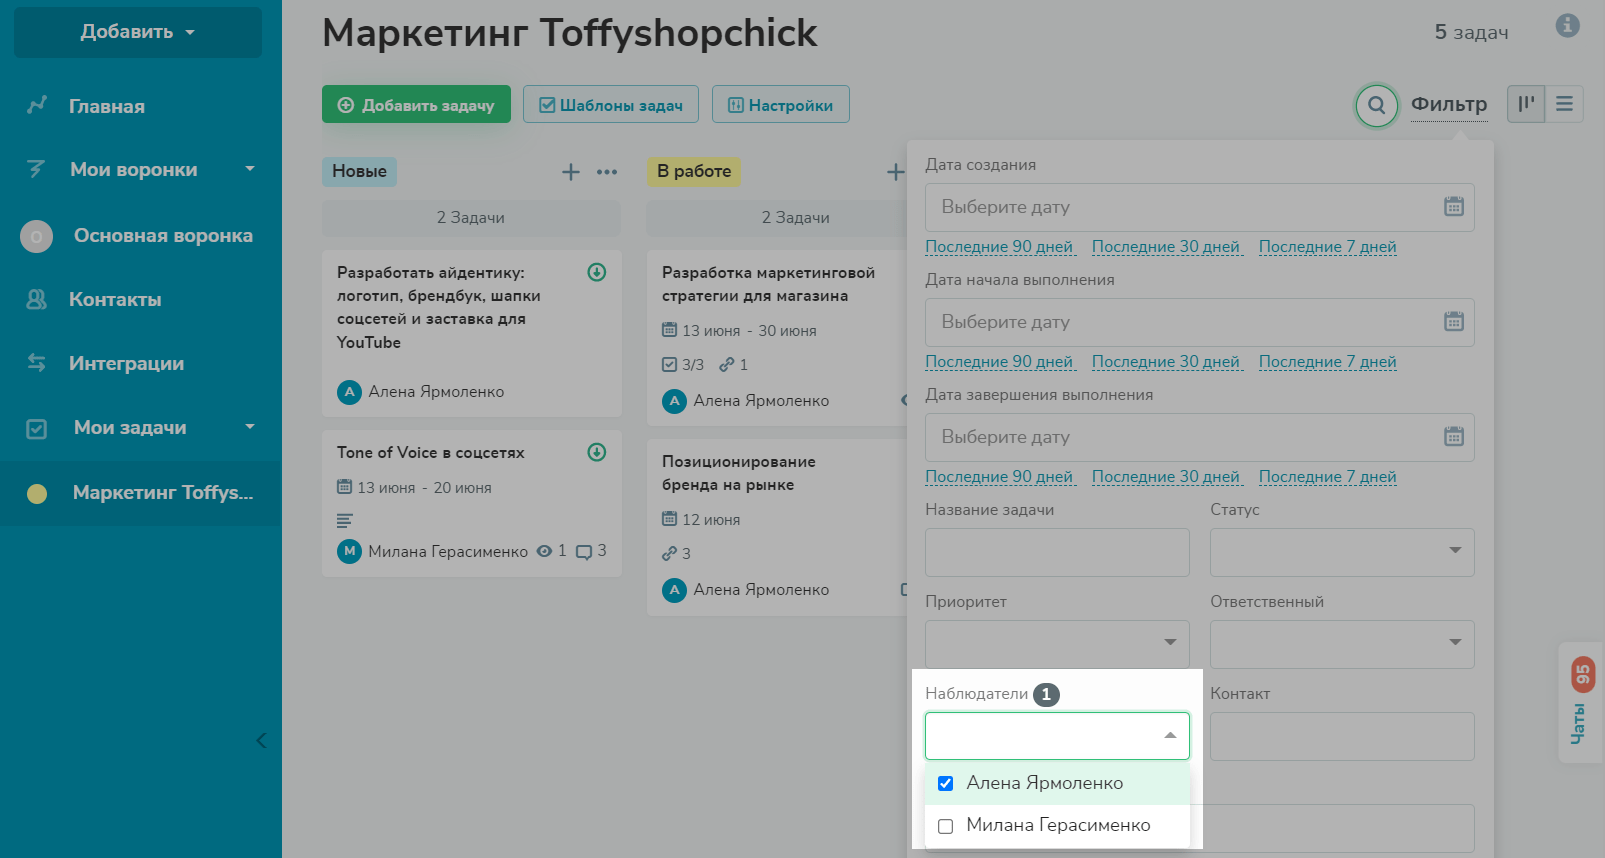Click the Главная sidebar icon

tap(37, 105)
